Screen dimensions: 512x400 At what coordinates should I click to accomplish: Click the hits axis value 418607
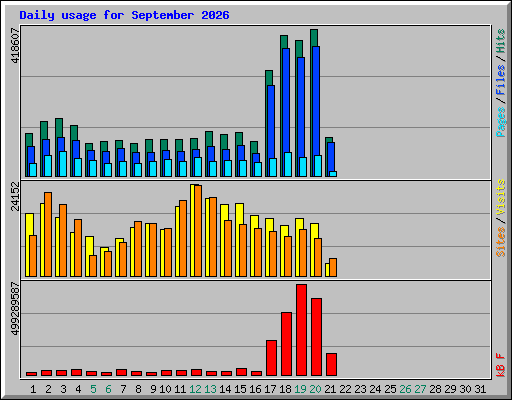pos(15,46)
